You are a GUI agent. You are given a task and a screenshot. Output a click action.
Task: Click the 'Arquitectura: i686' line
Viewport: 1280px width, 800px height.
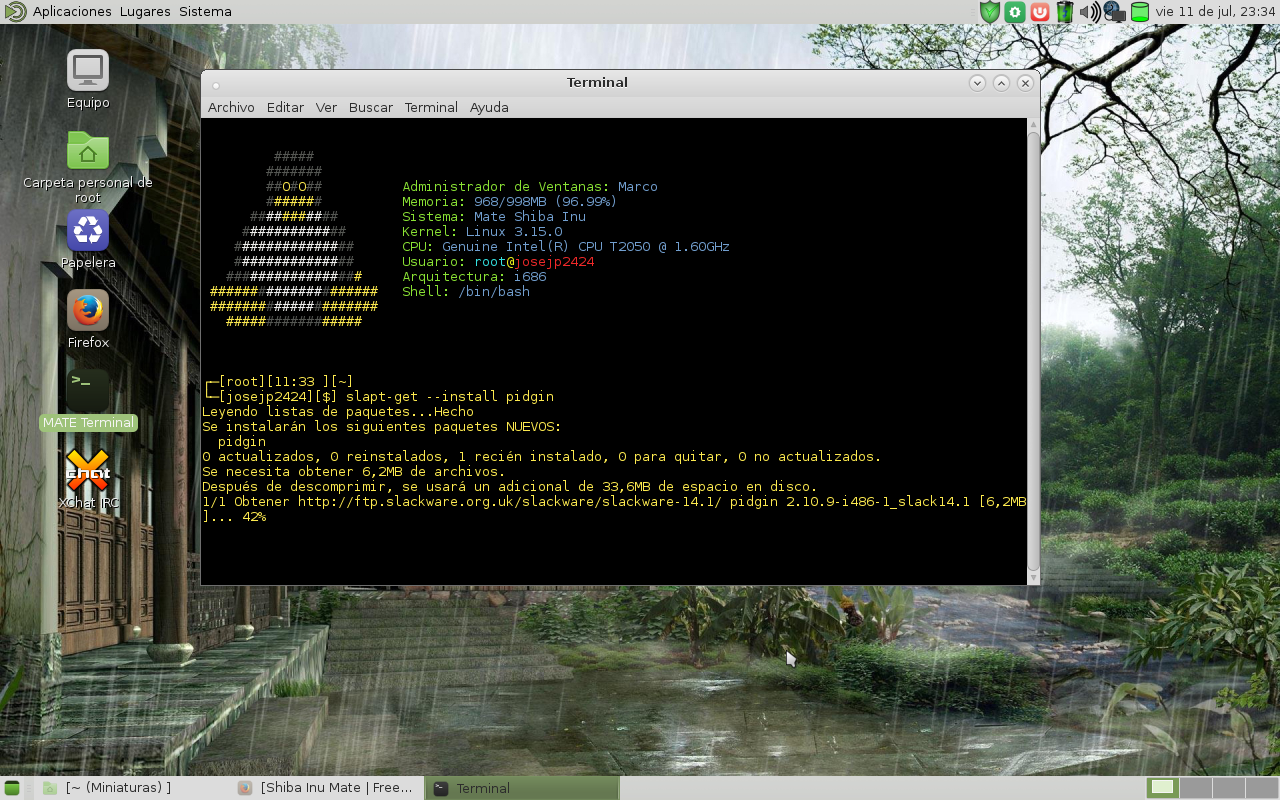[474, 277]
